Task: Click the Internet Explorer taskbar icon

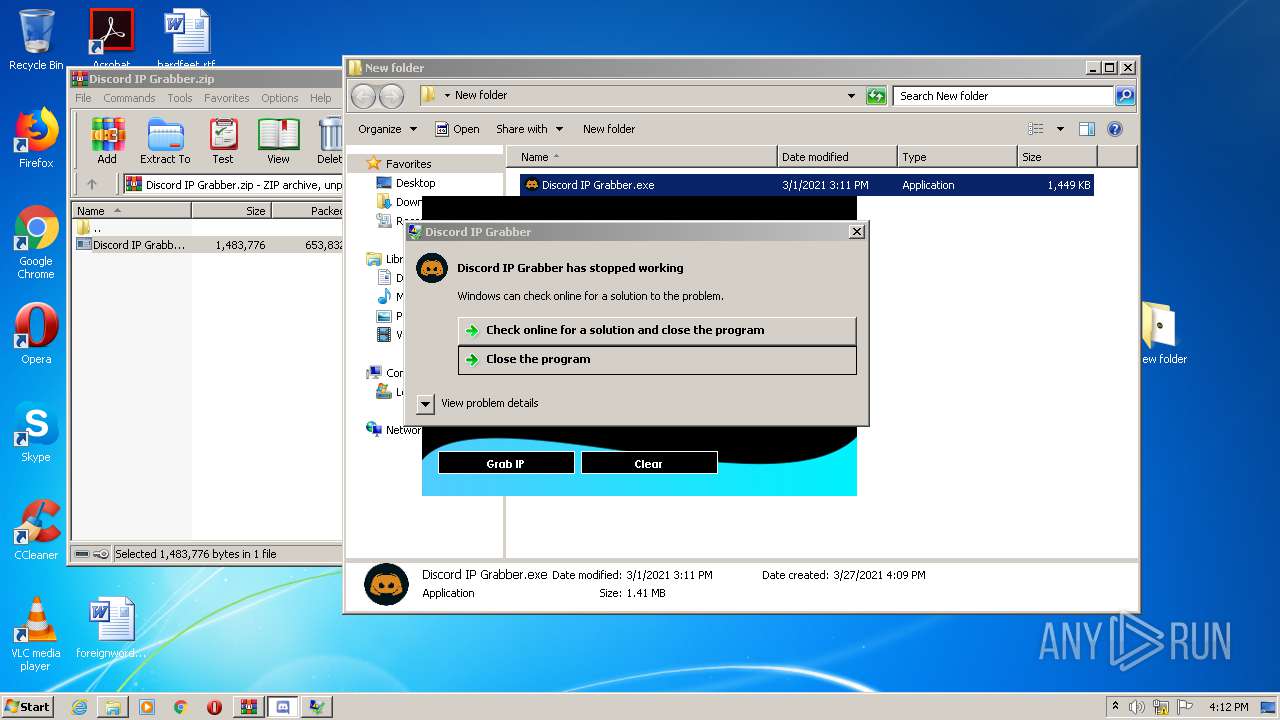Action: [x=79, y=707]
